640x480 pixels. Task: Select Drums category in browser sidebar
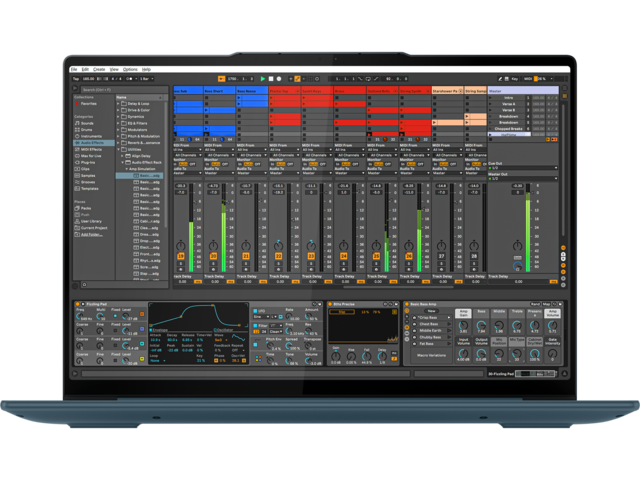pos(87,129)
